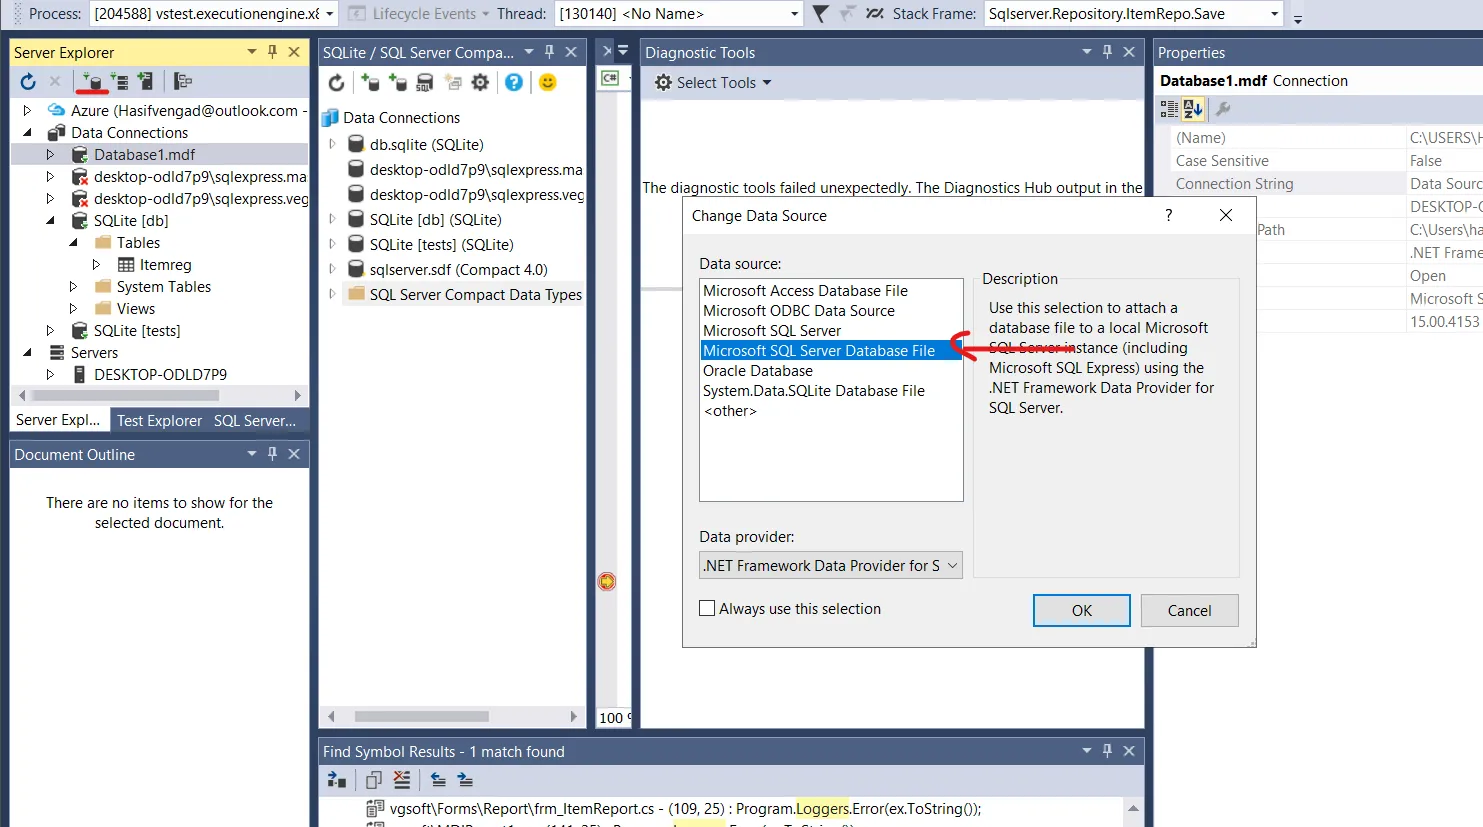The image size is (1483, 827).
Task: Refresh the Server Explorer tree
Action: coord(28,82)
